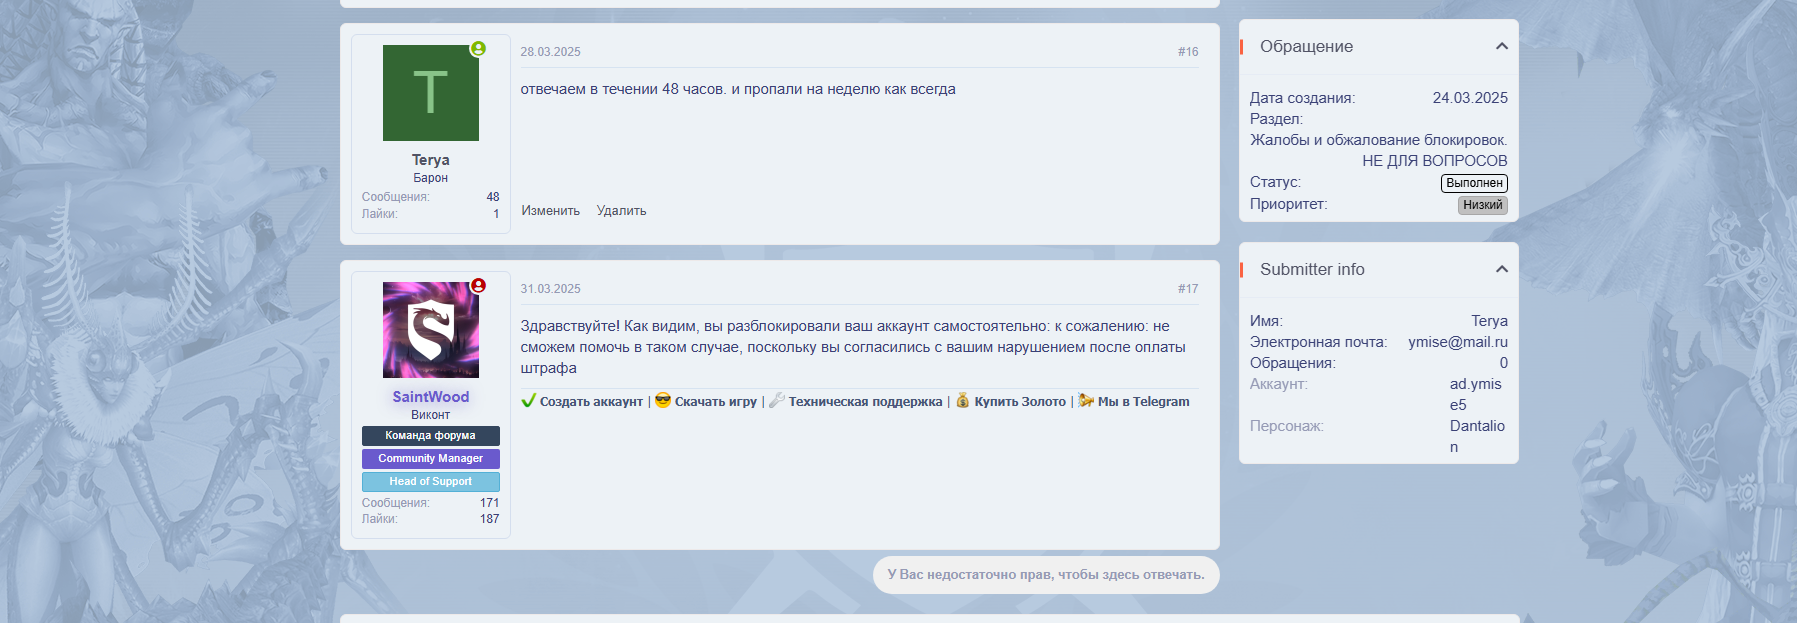Click the Telegram megaphone icon in signature
The width and height of the screenshot is (1797, 623).
pyautogui.click(x=1086, y=401)
